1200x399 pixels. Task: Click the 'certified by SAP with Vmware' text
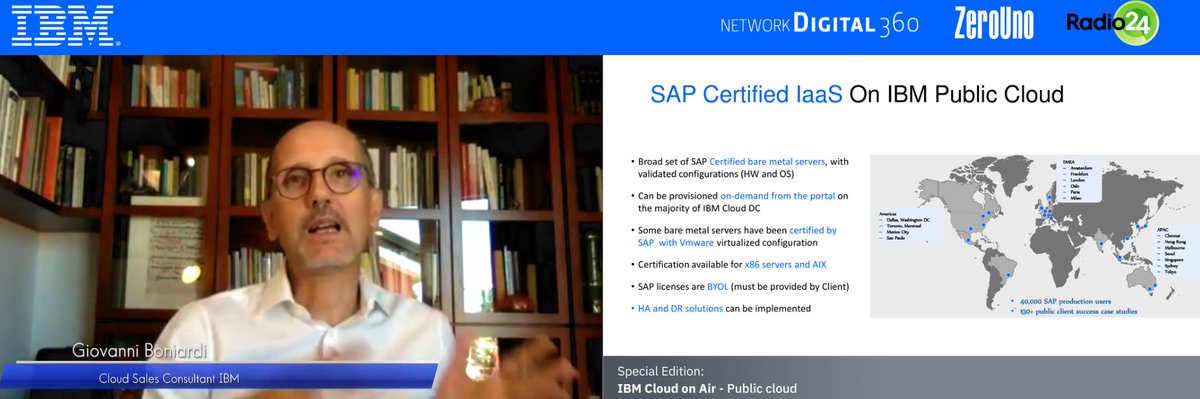coord(737,236)
